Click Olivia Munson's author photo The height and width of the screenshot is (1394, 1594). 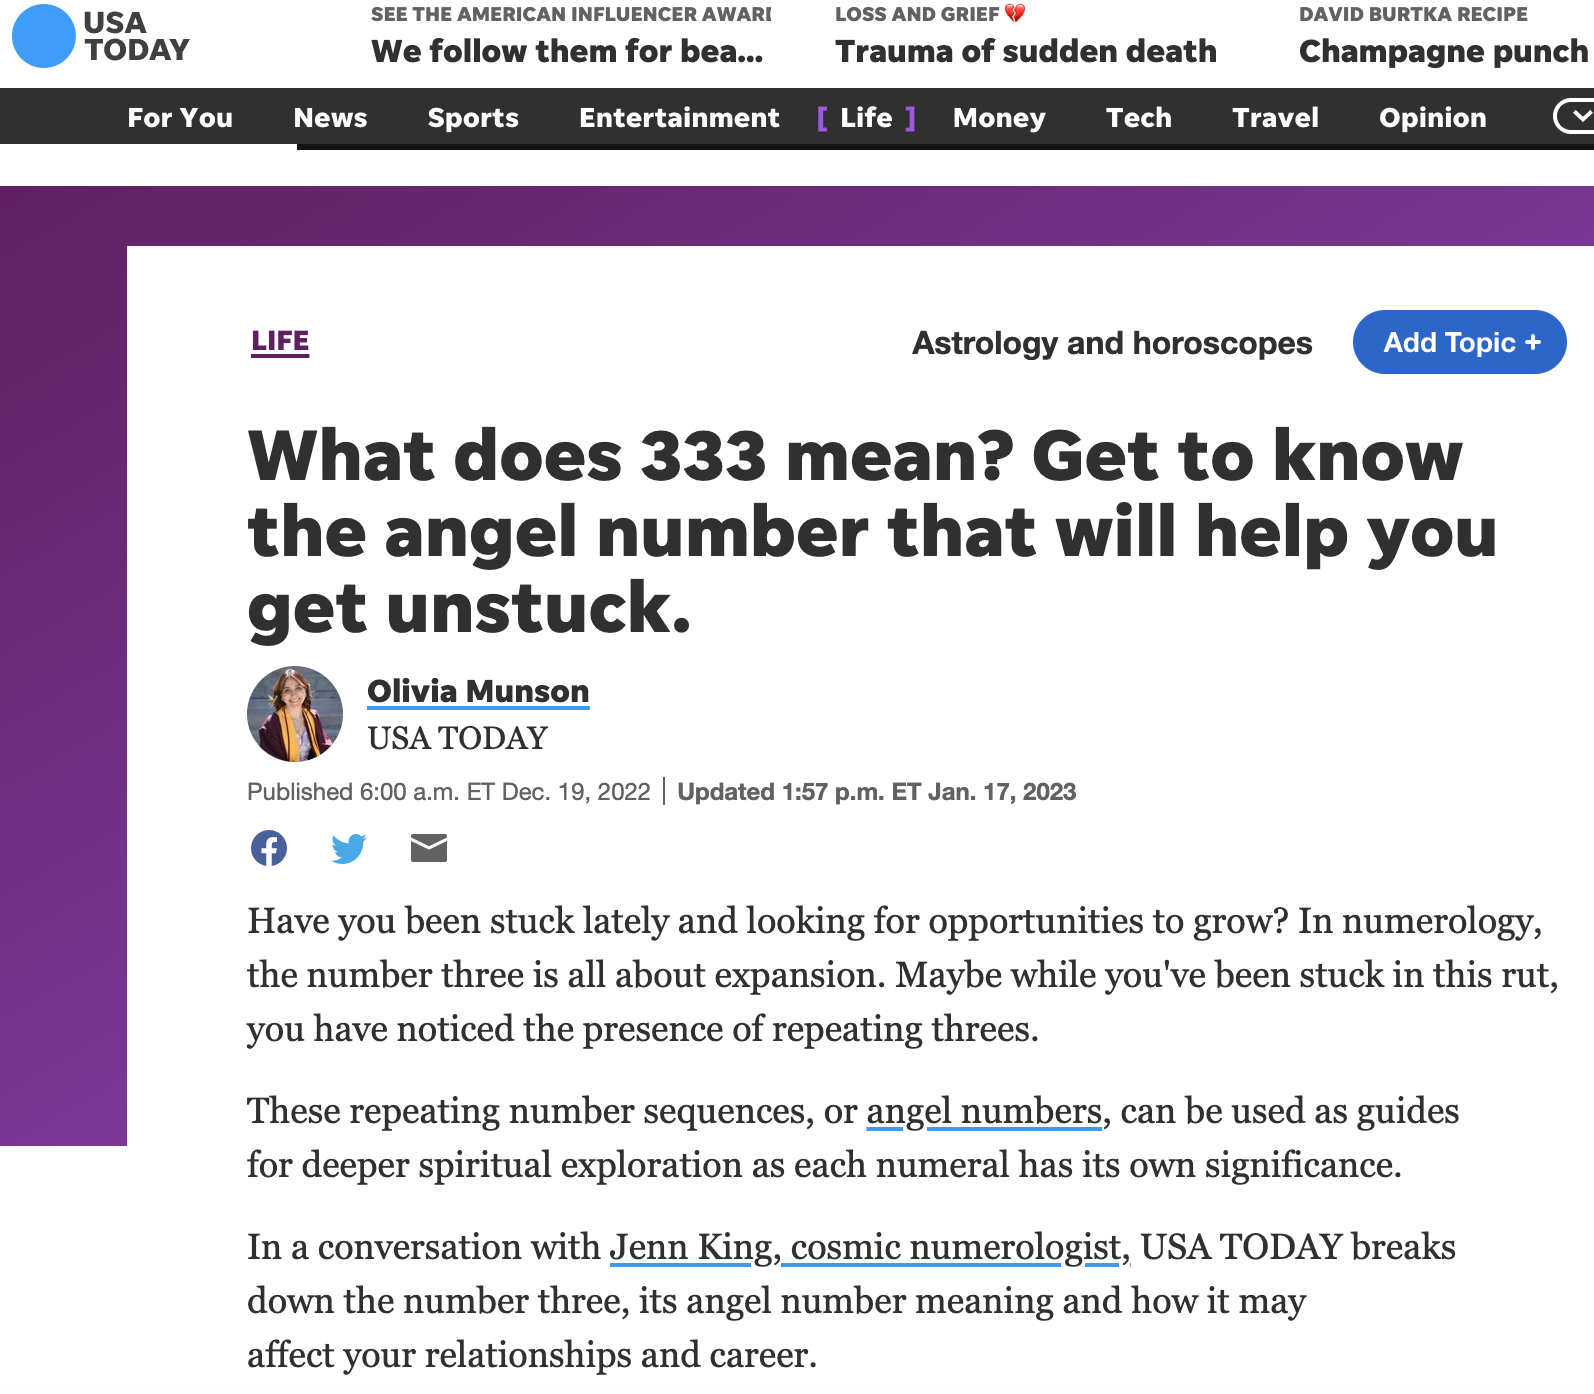click(295, 714)
